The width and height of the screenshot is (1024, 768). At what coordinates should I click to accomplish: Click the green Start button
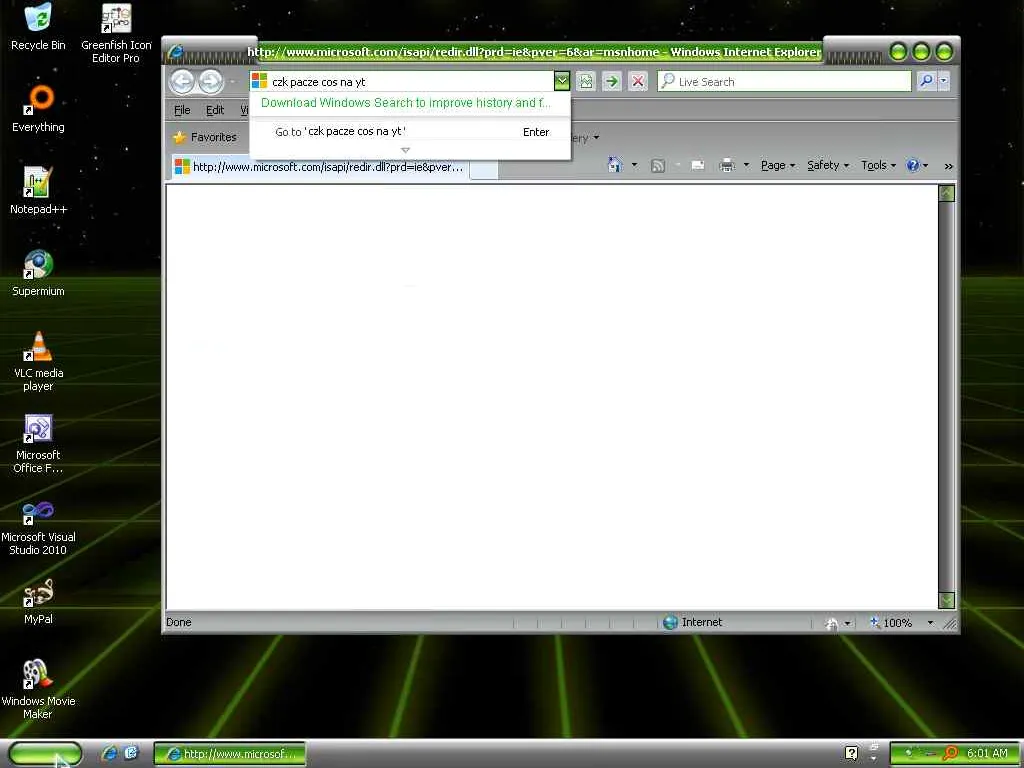tap(44, 754)
